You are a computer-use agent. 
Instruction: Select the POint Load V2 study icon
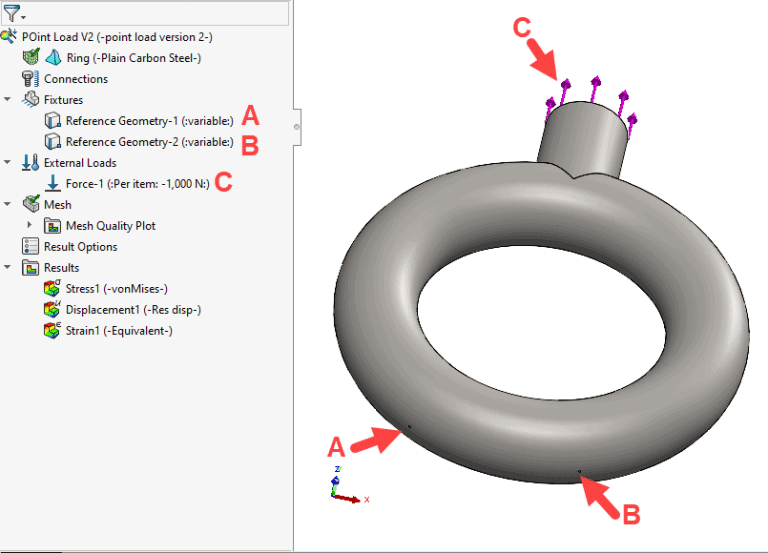(x=9, y=37)
